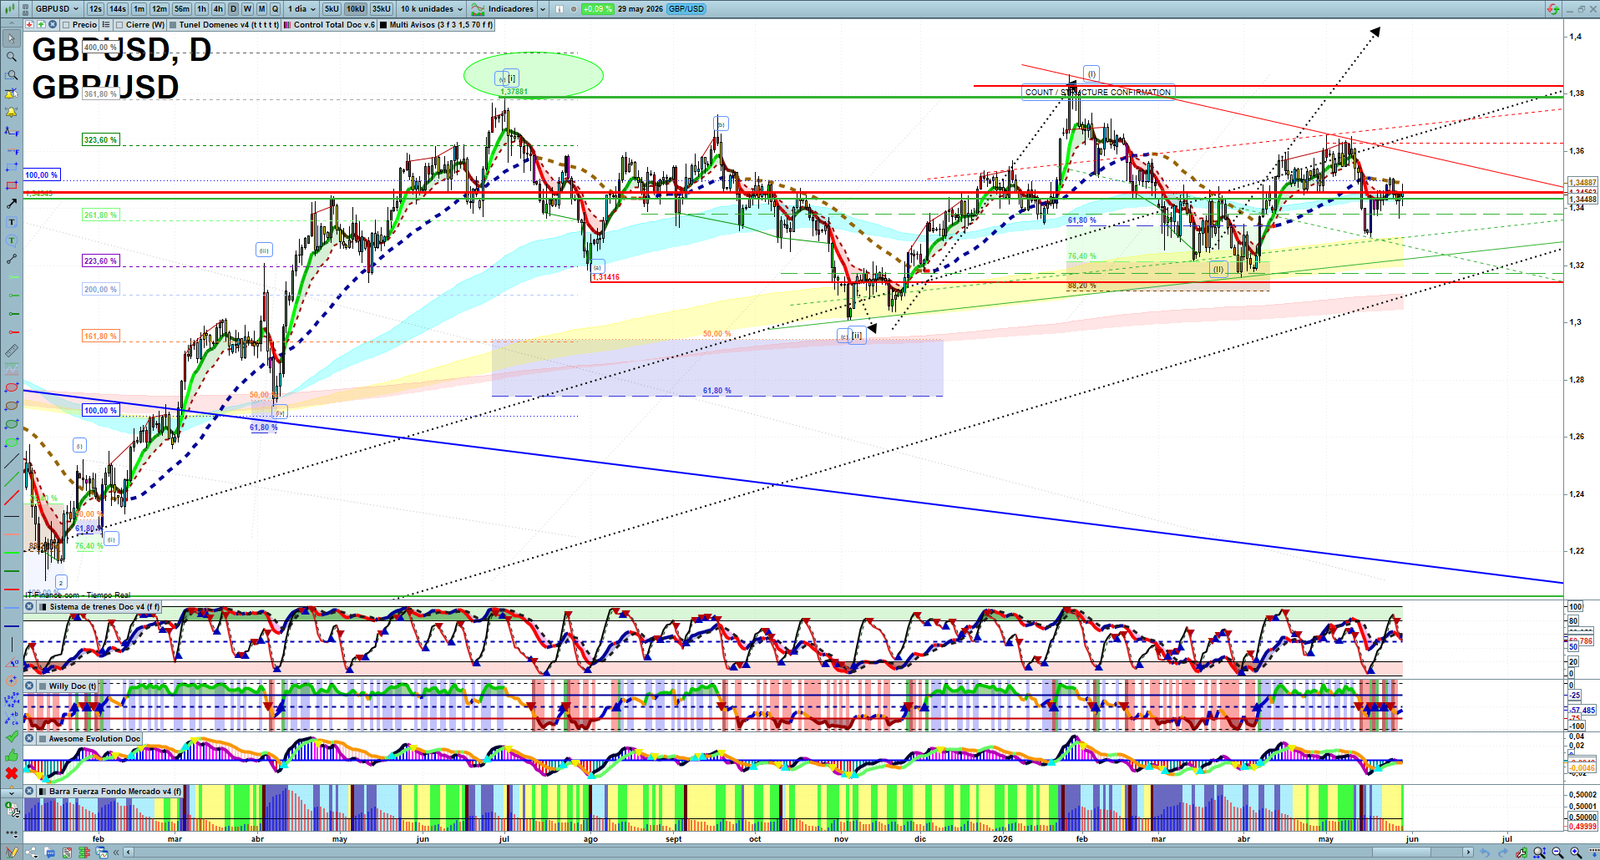This screenshot has width=1600, height=860.
Task: Open chart style icon at top-left corner
Action: [x=10, y=9]
